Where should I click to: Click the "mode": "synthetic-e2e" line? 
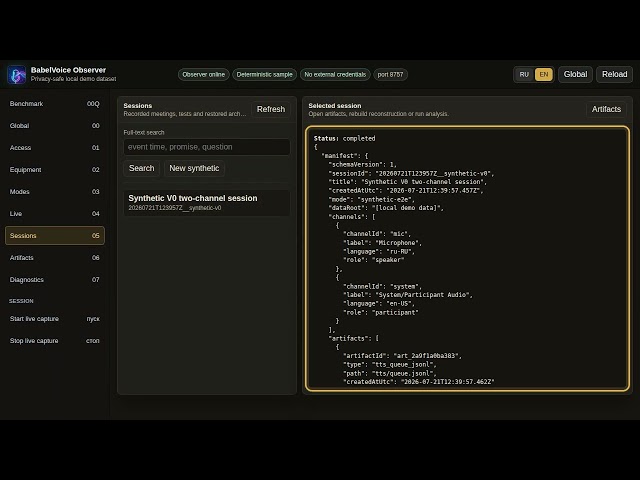(x=371, y=200)
